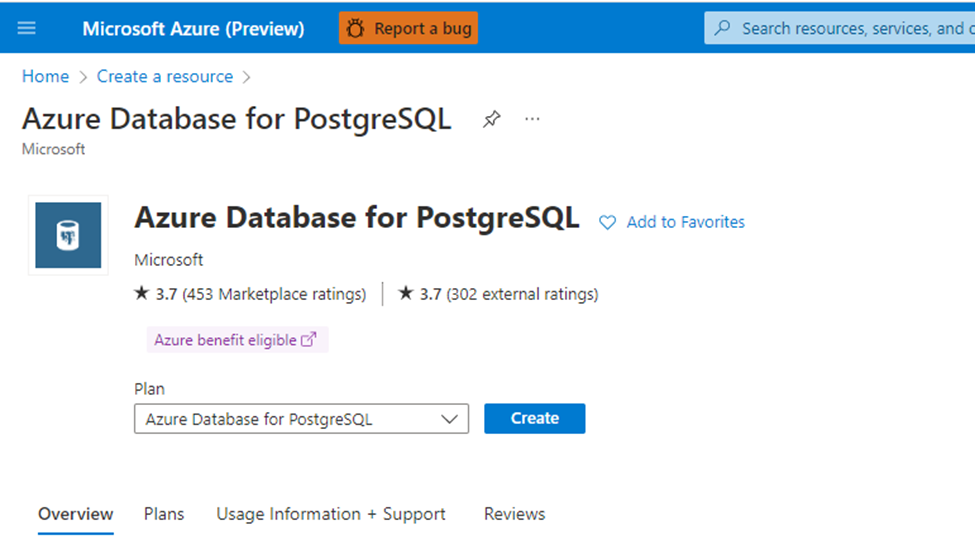This screenshot has width=975, height=559.
Task: Click the bug icon in Report a bug
Action: pos(355,29)
